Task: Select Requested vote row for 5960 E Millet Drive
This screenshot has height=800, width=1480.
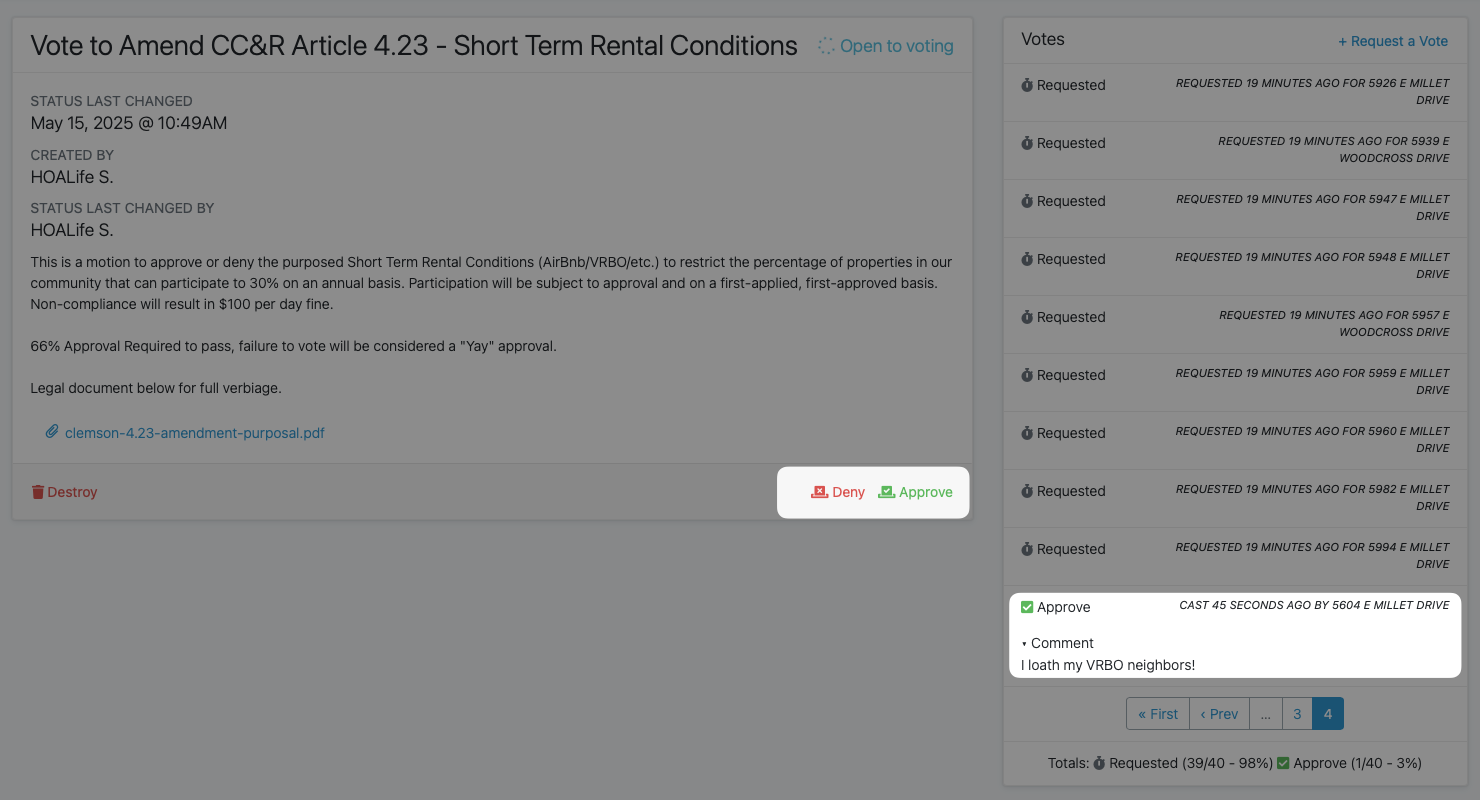Action: (x=1235, y=440)
